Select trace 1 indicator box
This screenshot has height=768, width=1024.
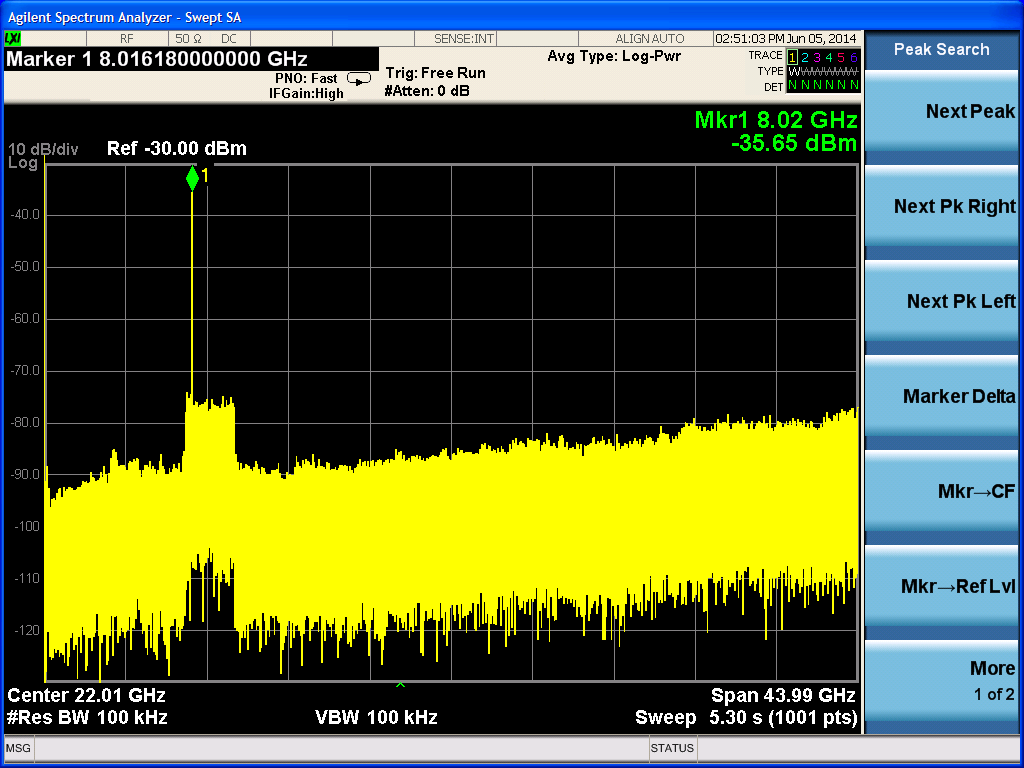click(793, 57)
